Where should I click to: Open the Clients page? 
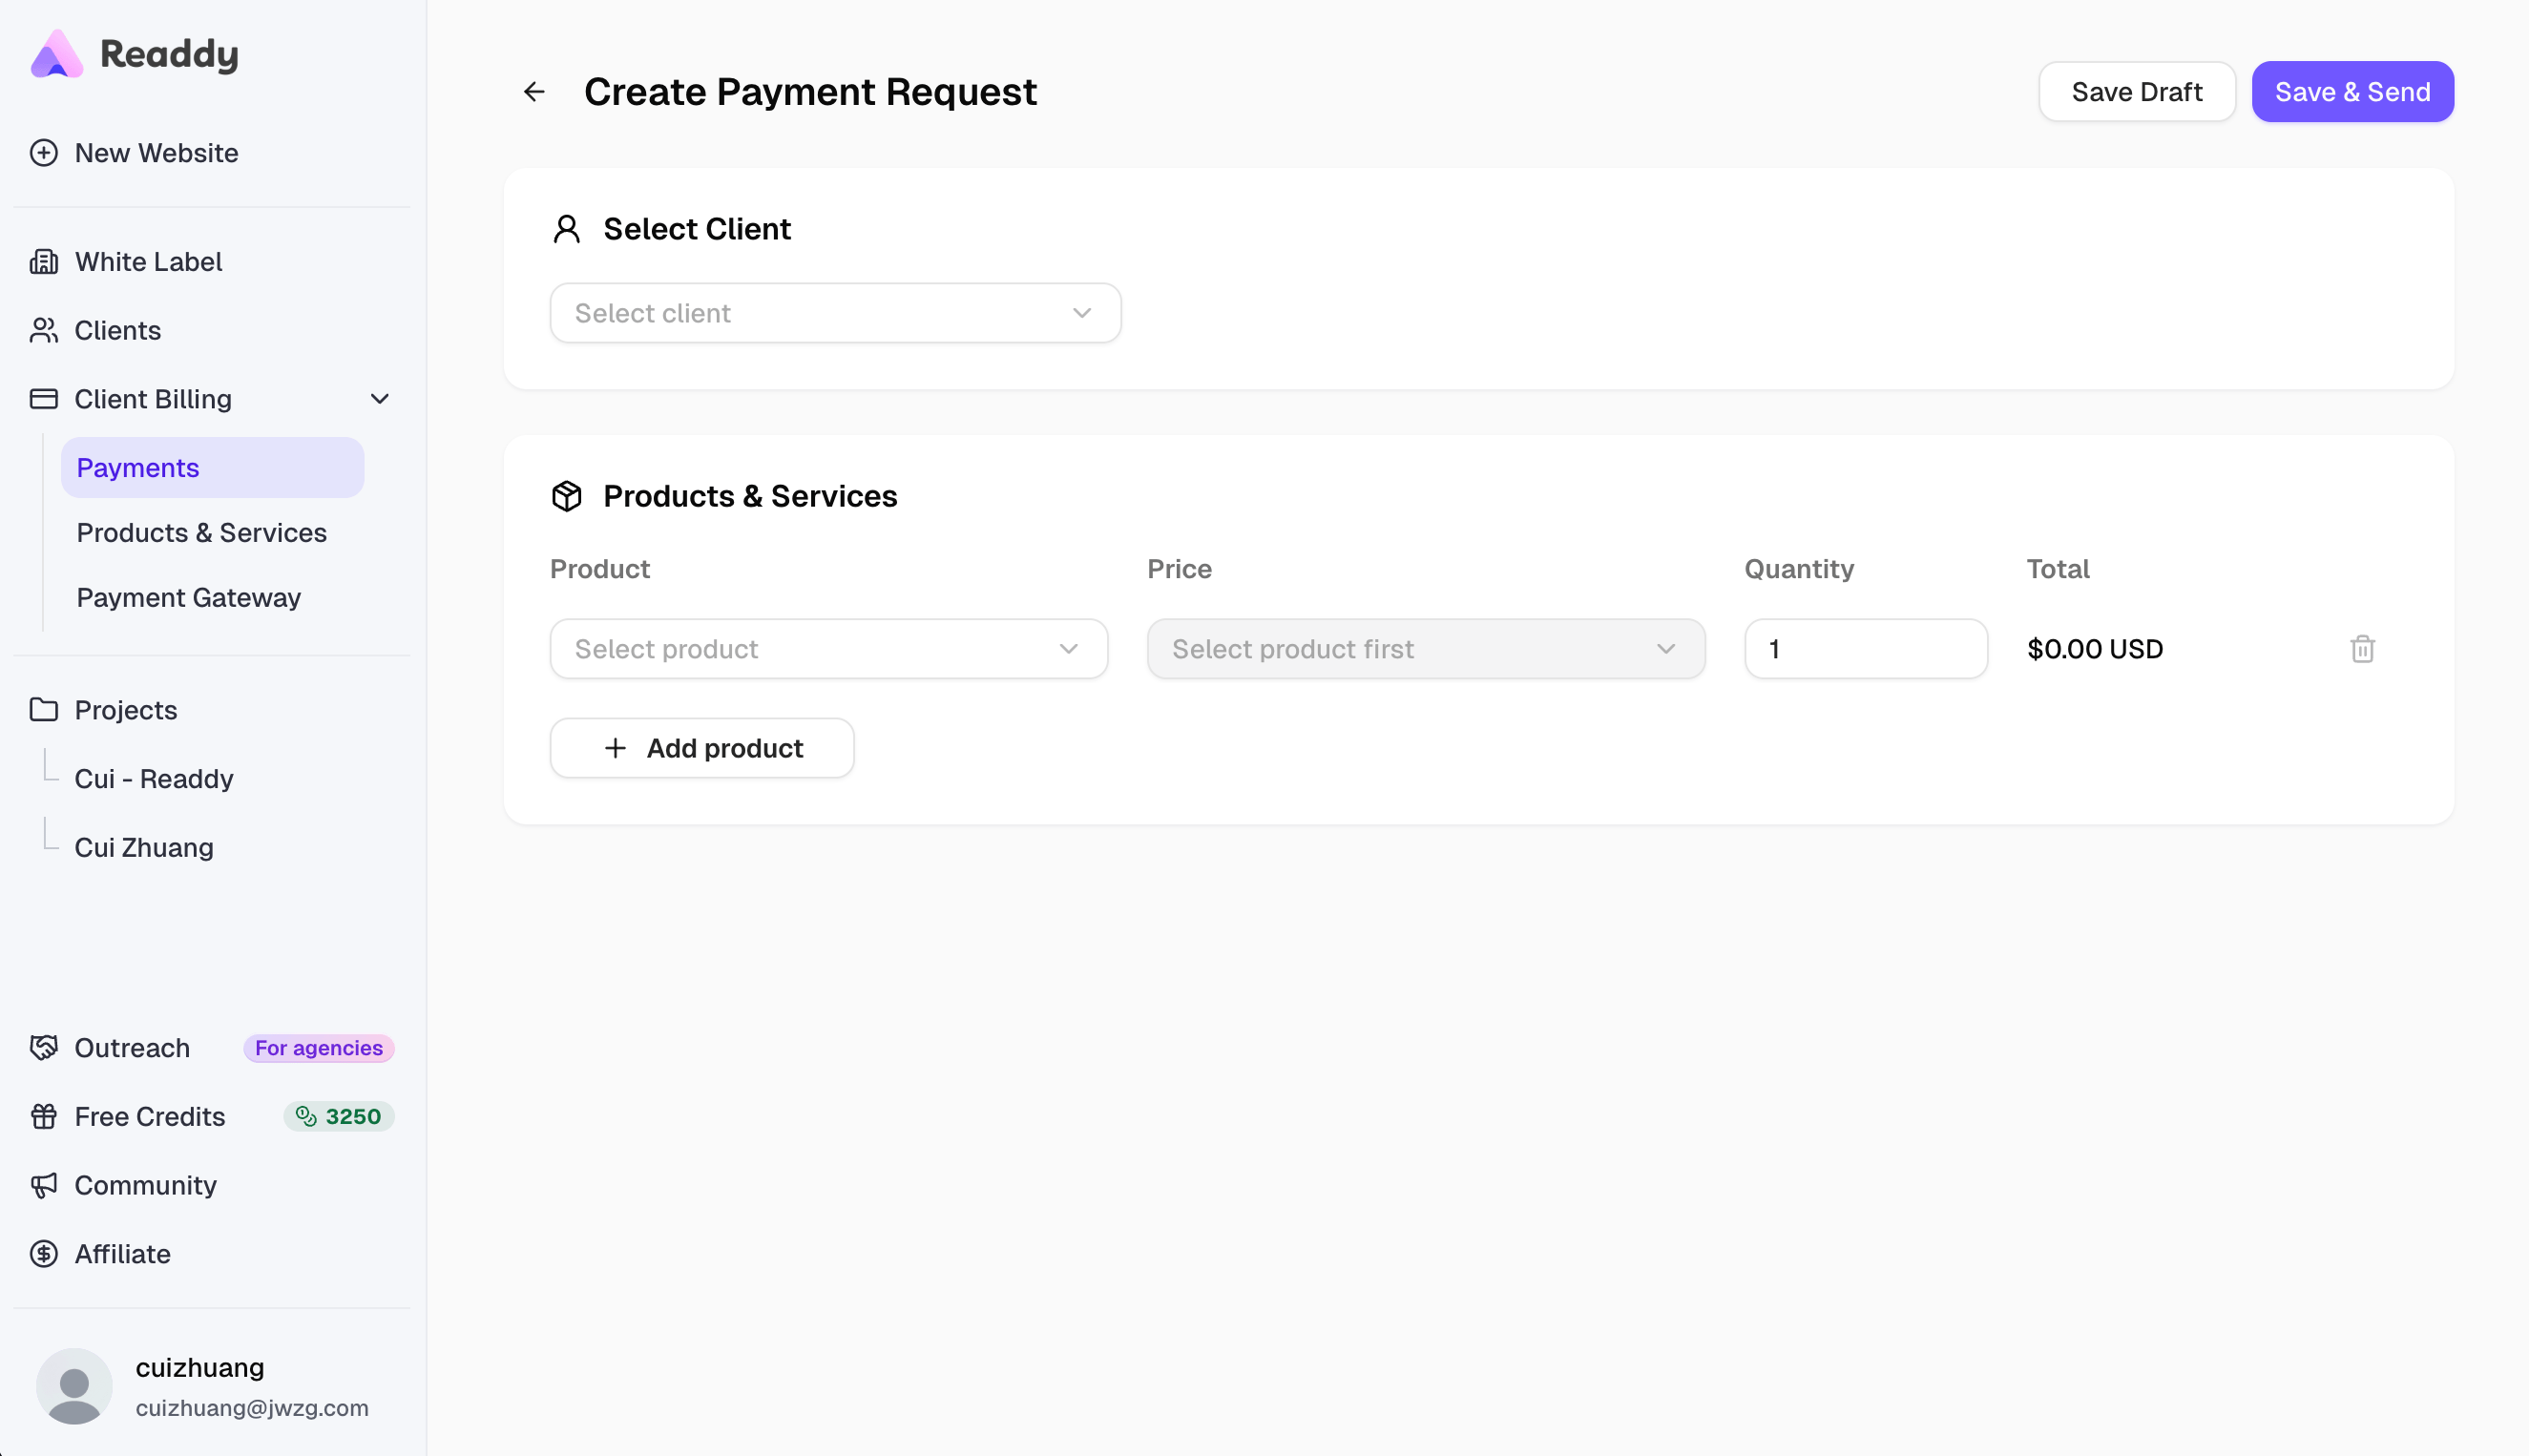(117, 330)
